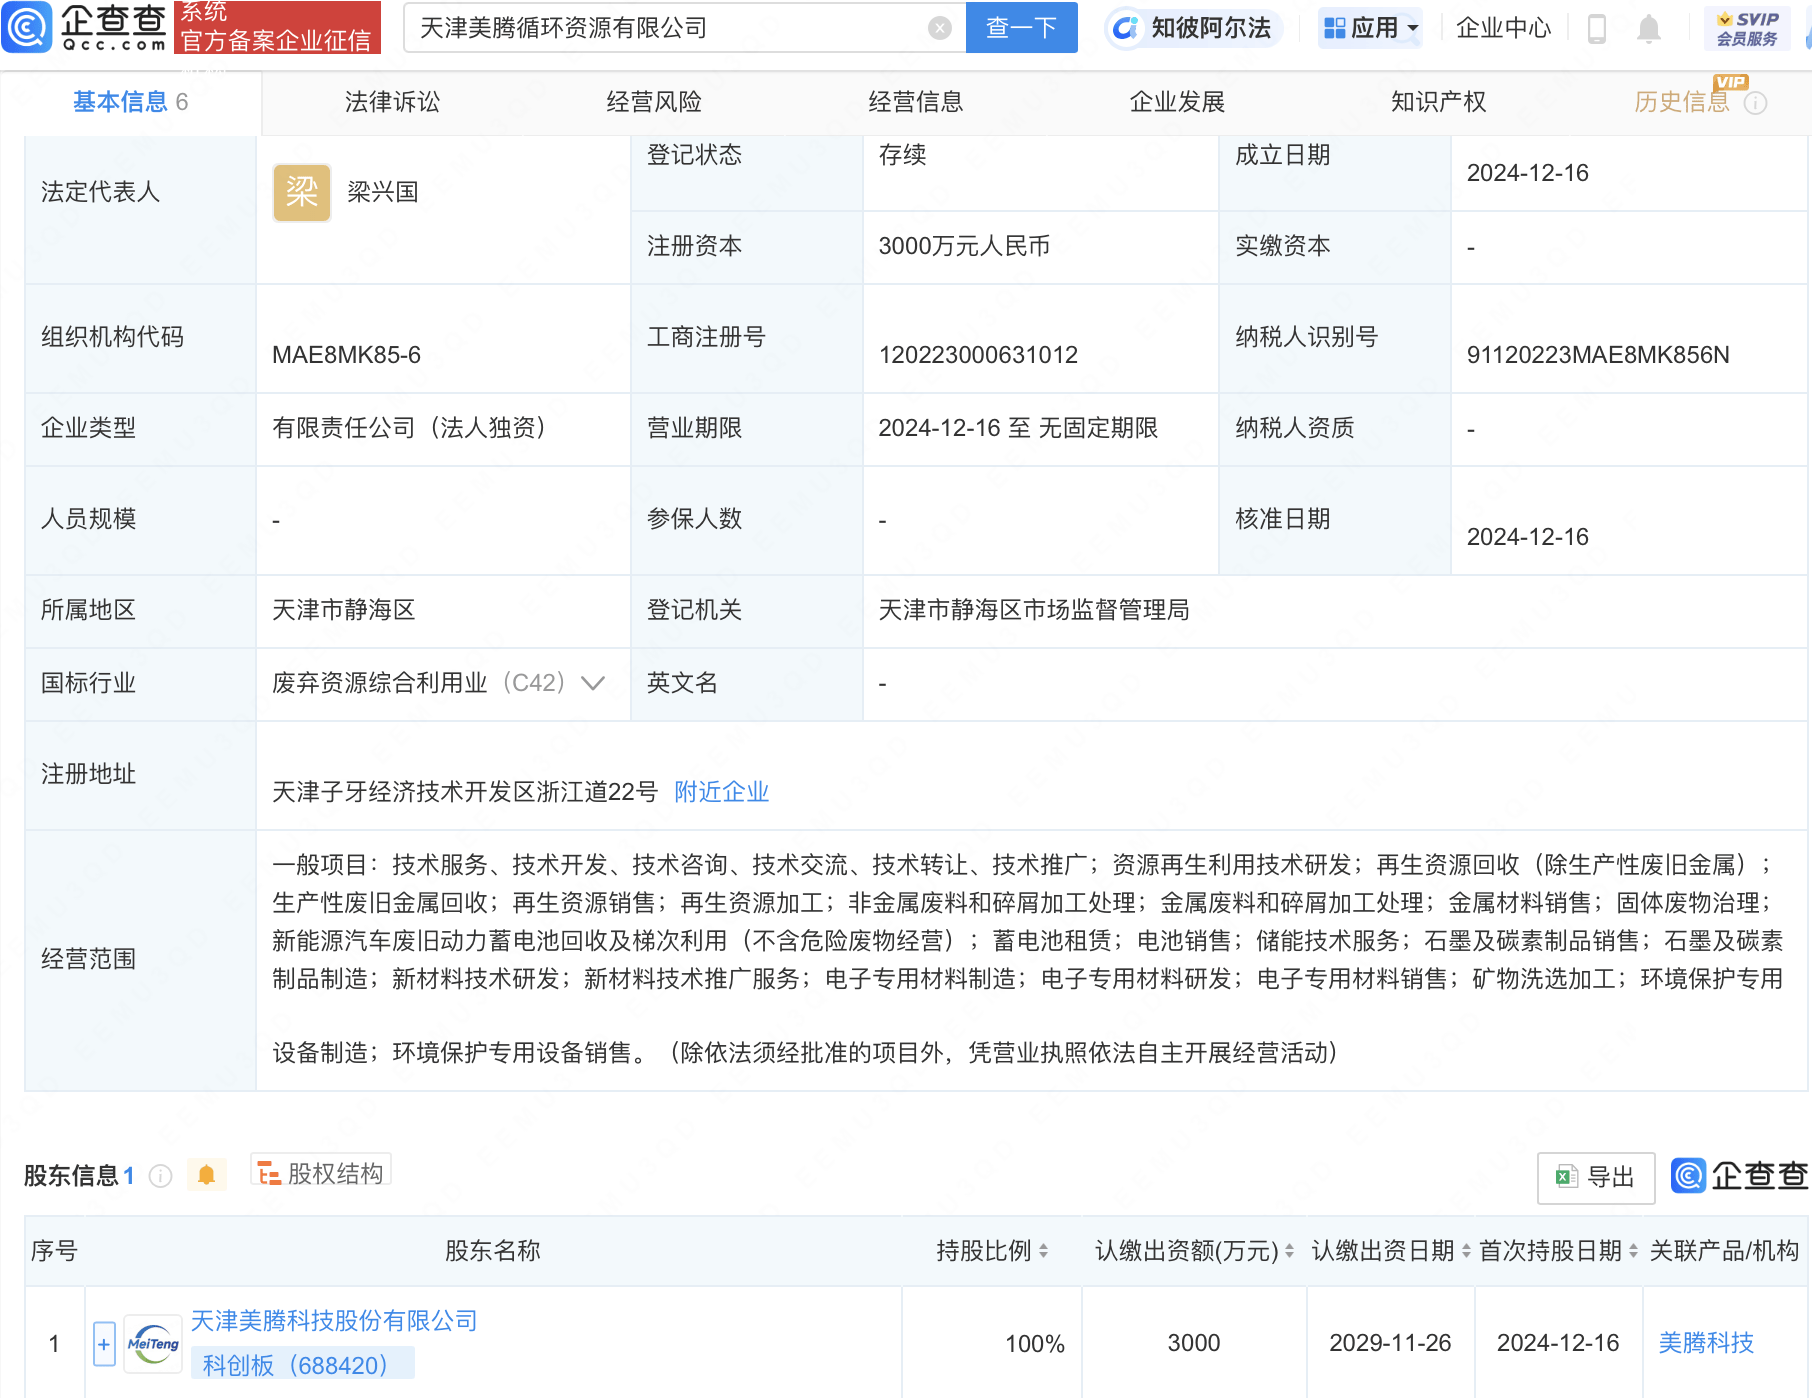Open 美腾科技 related product link
This screenshot has height=1398, width=1812.
pyautogui.click(x=1706, y=1343)
